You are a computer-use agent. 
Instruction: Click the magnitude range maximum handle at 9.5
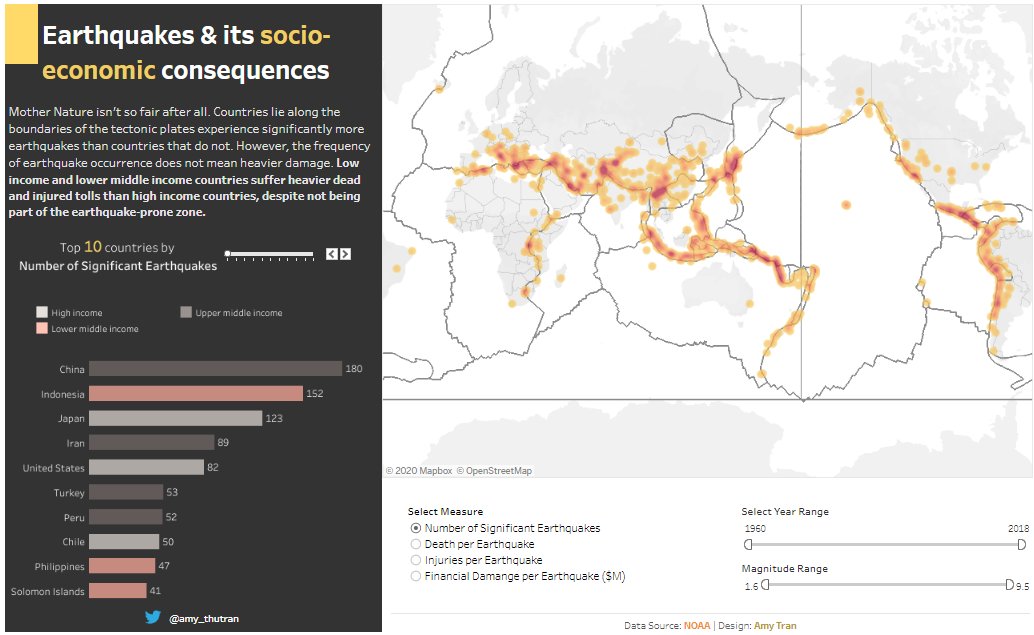[1009, 585]
